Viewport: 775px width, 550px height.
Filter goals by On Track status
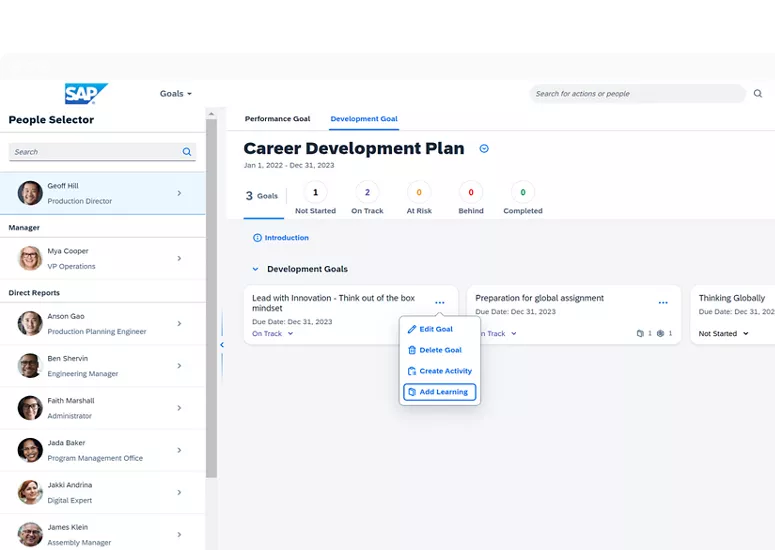[367, 193]
